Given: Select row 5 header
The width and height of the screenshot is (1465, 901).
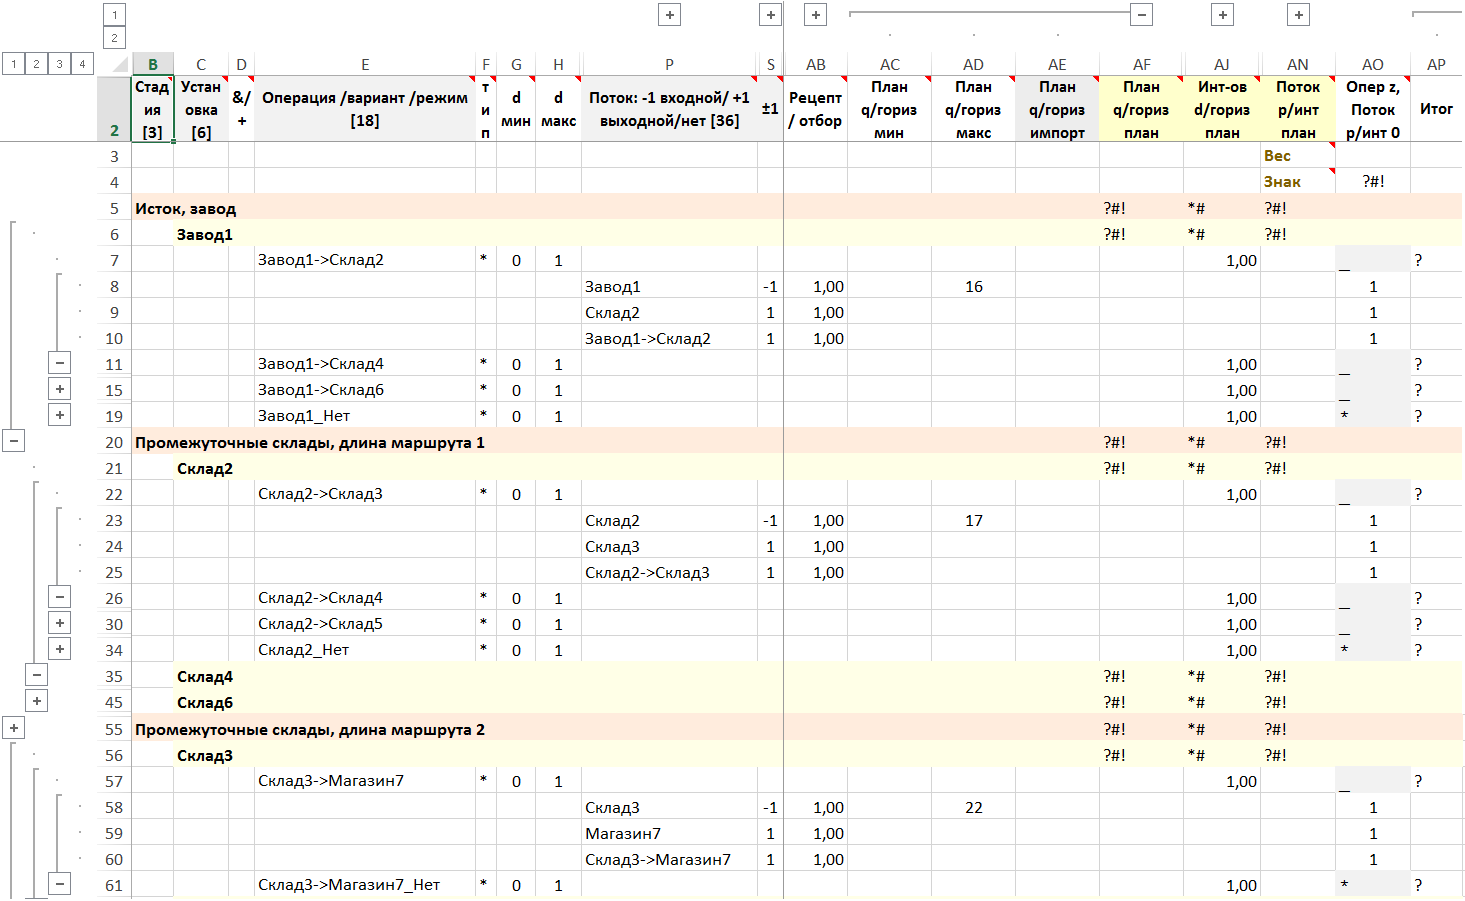Looking at the screenshot, I should 114,208.
